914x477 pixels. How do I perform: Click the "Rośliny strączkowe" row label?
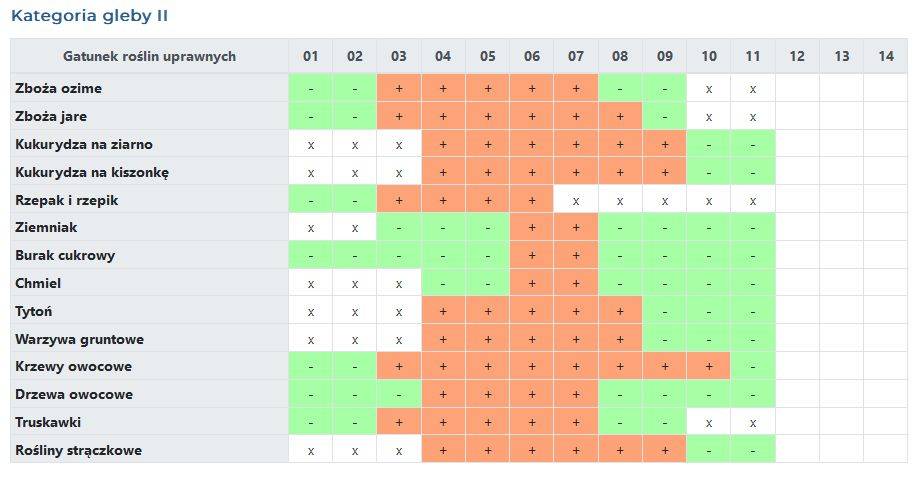click(78, 450)
